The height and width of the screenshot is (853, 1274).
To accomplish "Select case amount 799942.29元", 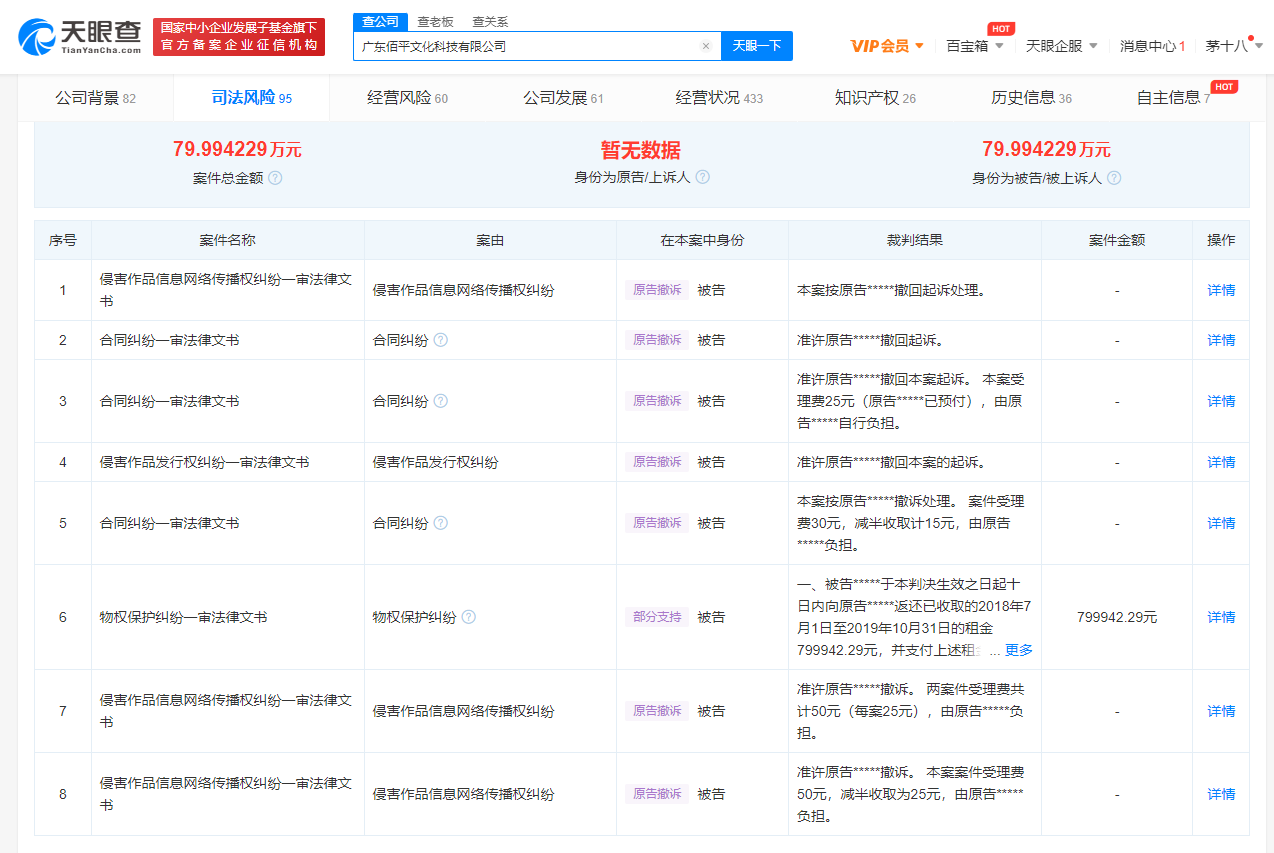I will [x=1117, y=617].
